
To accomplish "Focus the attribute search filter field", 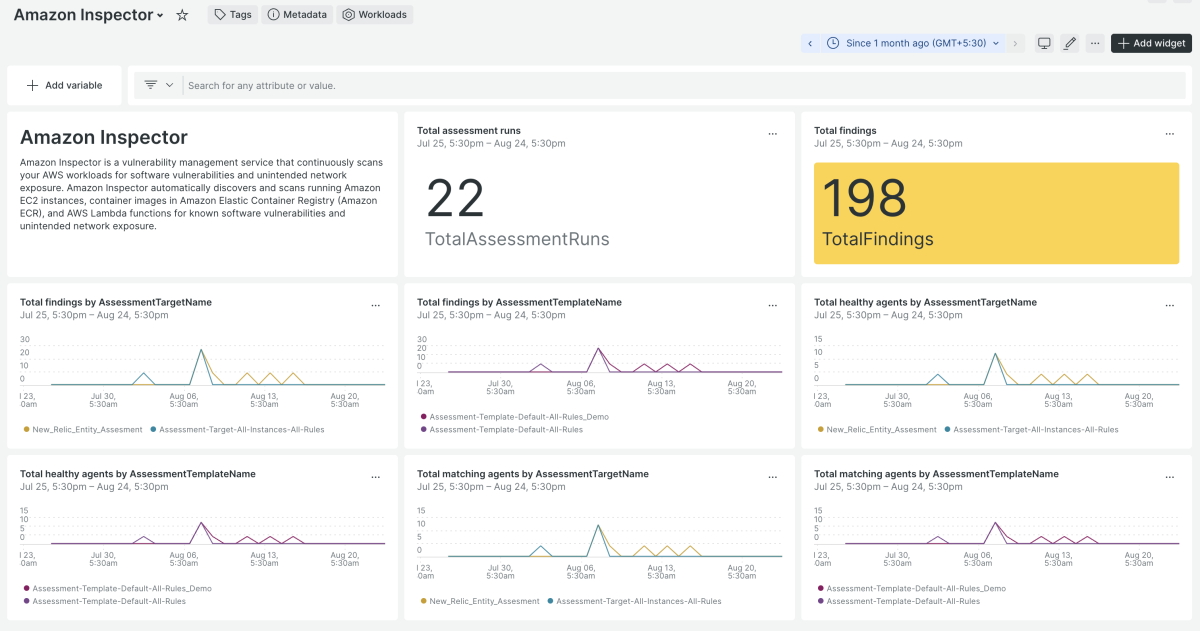I will click(680, 85).
